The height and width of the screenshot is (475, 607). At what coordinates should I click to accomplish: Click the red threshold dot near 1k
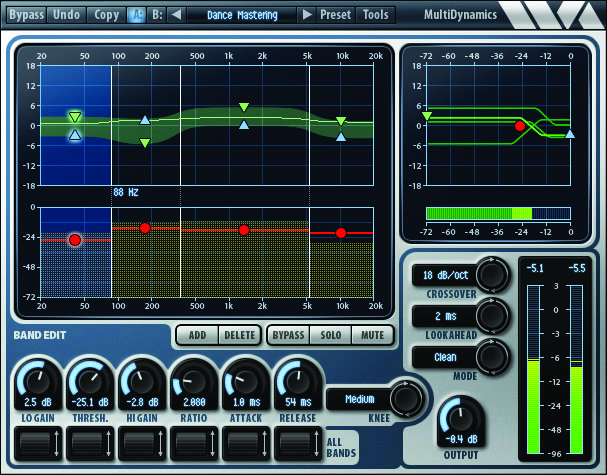[x=244, y=230]
